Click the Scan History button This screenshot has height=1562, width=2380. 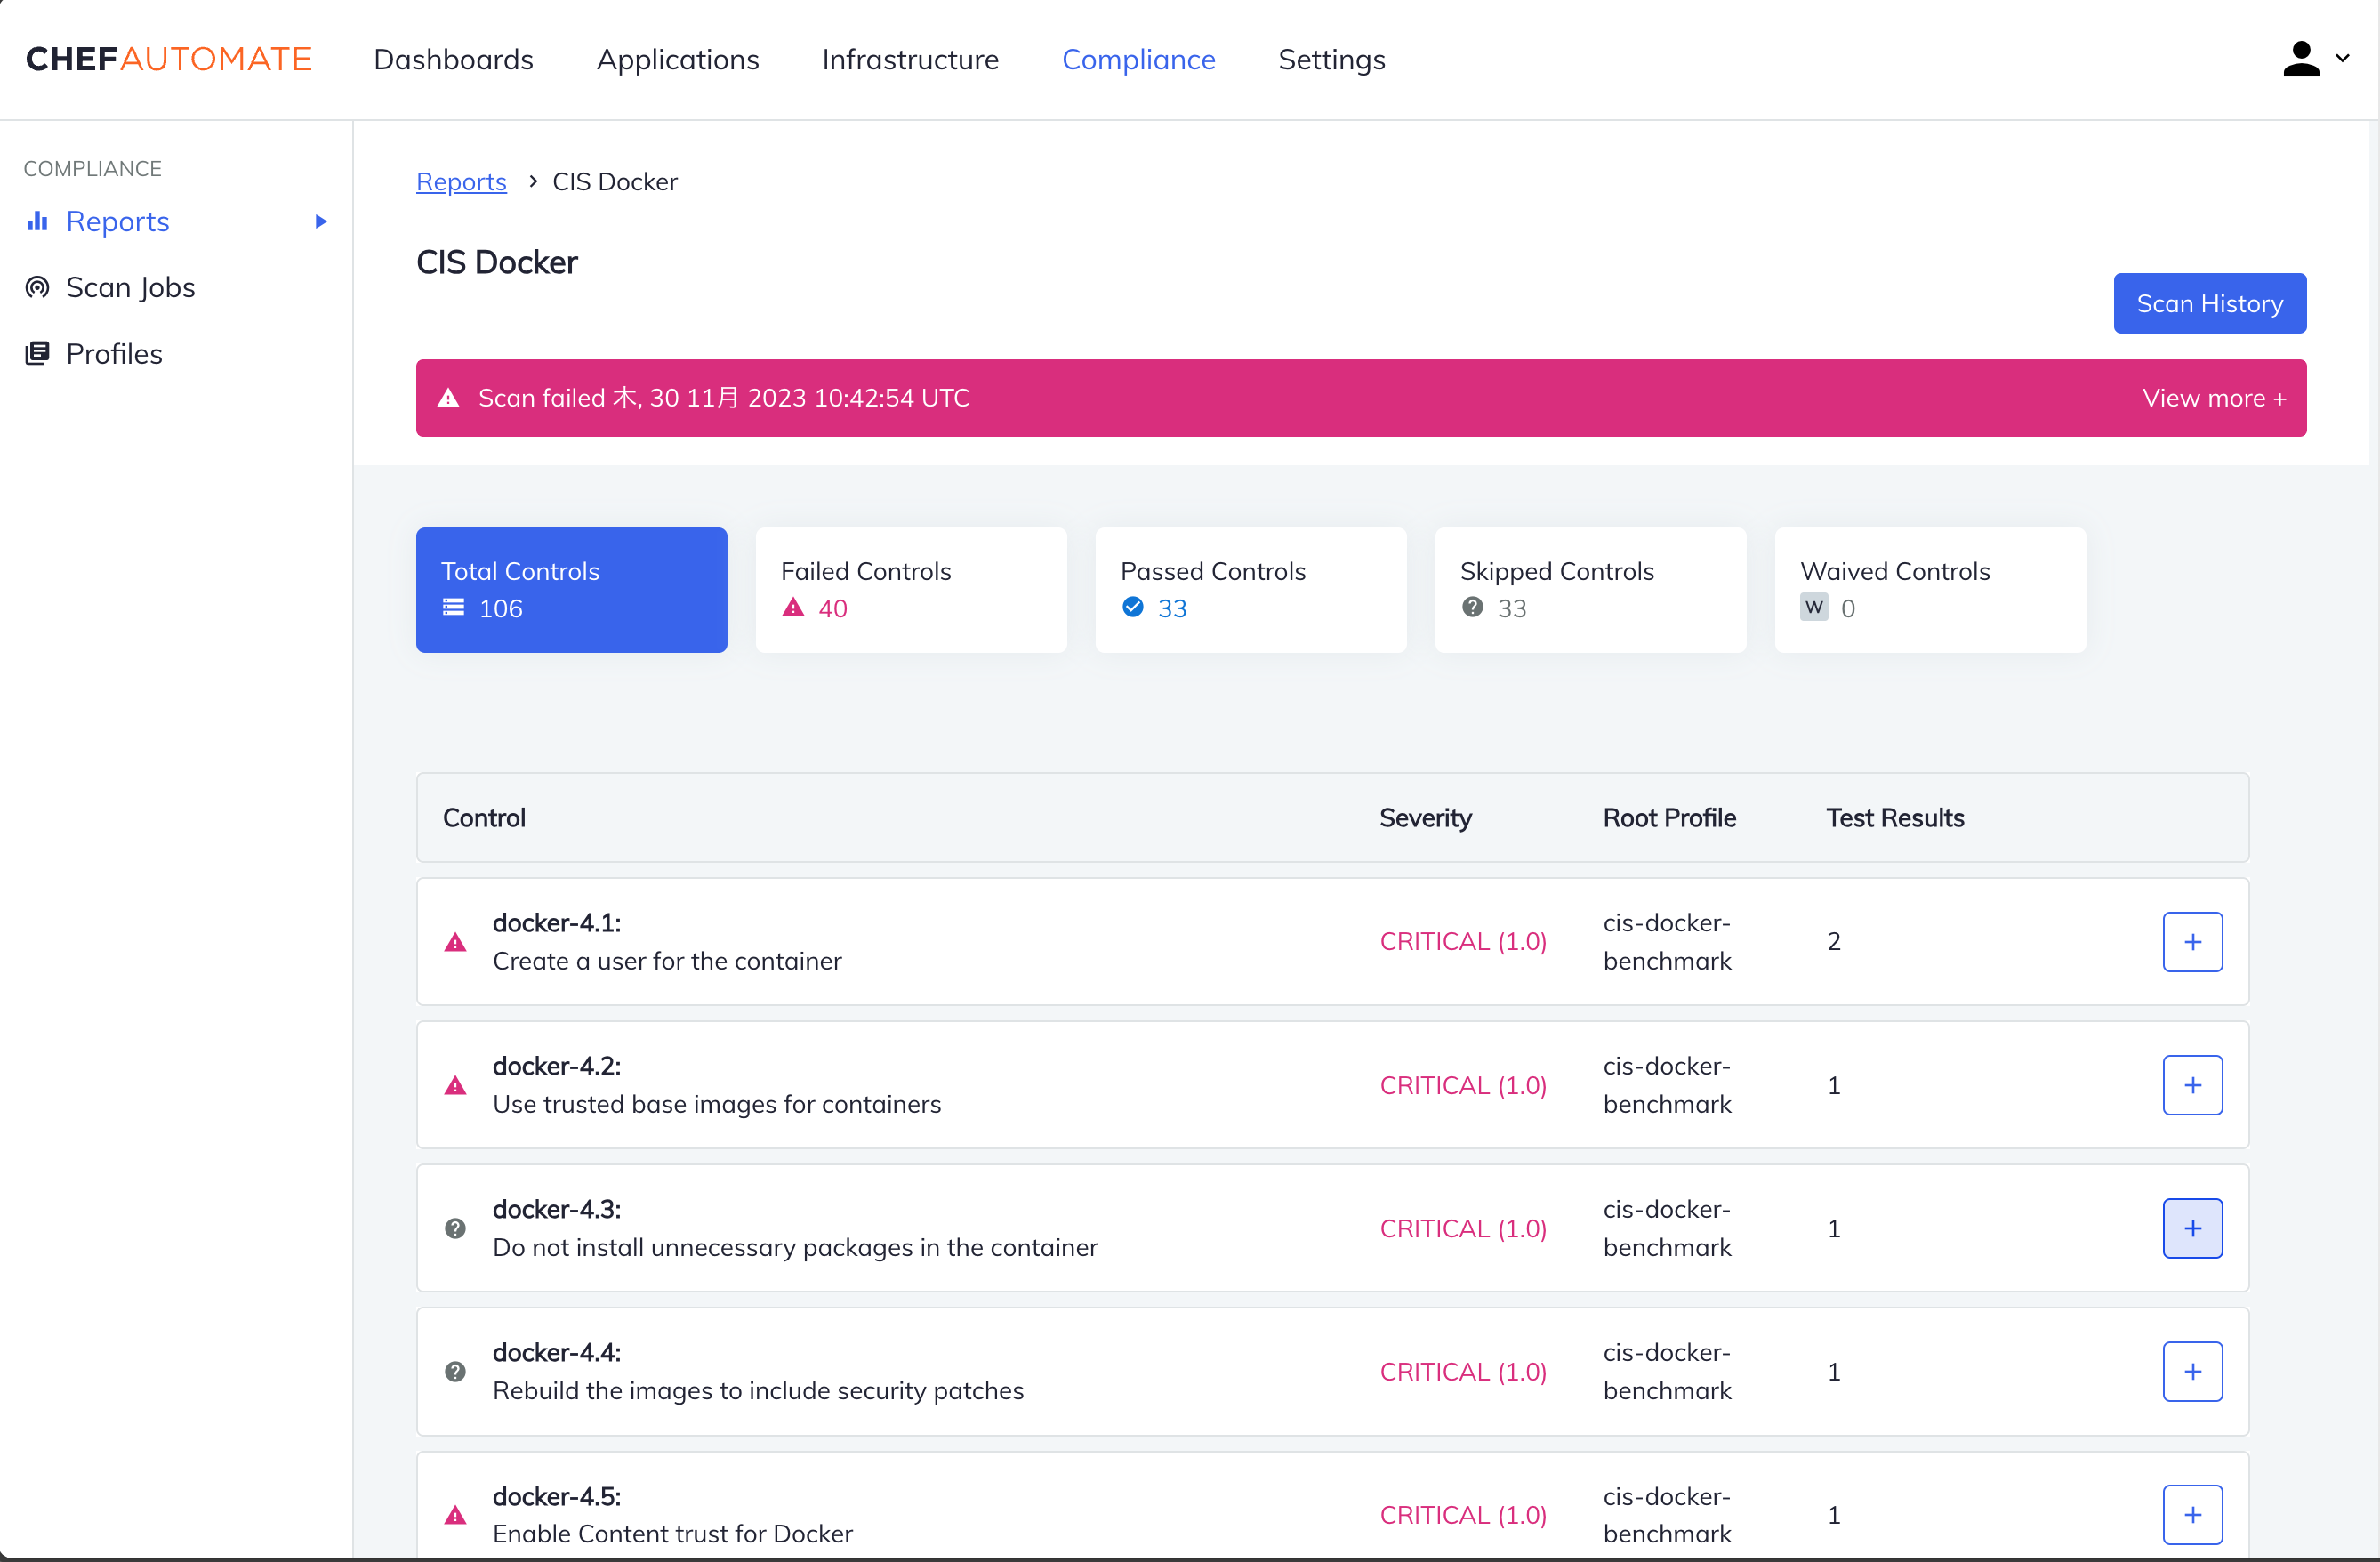[x=2209, y=303]
